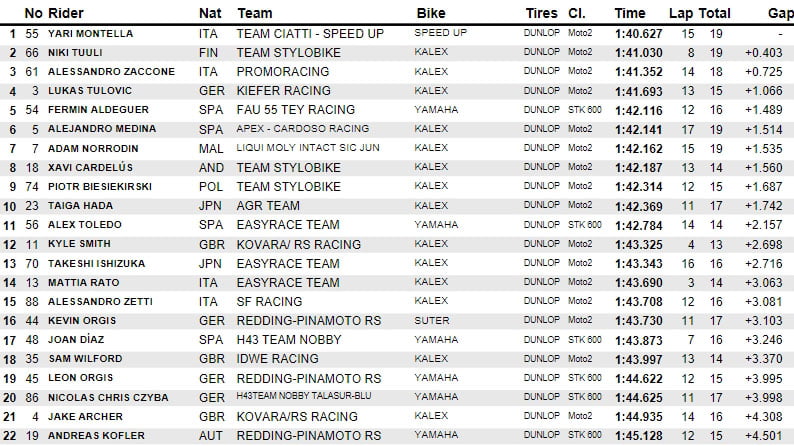Open Fermin Aldeguer's rider entry
Image resolution: width=794 pixels, height=446 pixels.
[92, 109]
